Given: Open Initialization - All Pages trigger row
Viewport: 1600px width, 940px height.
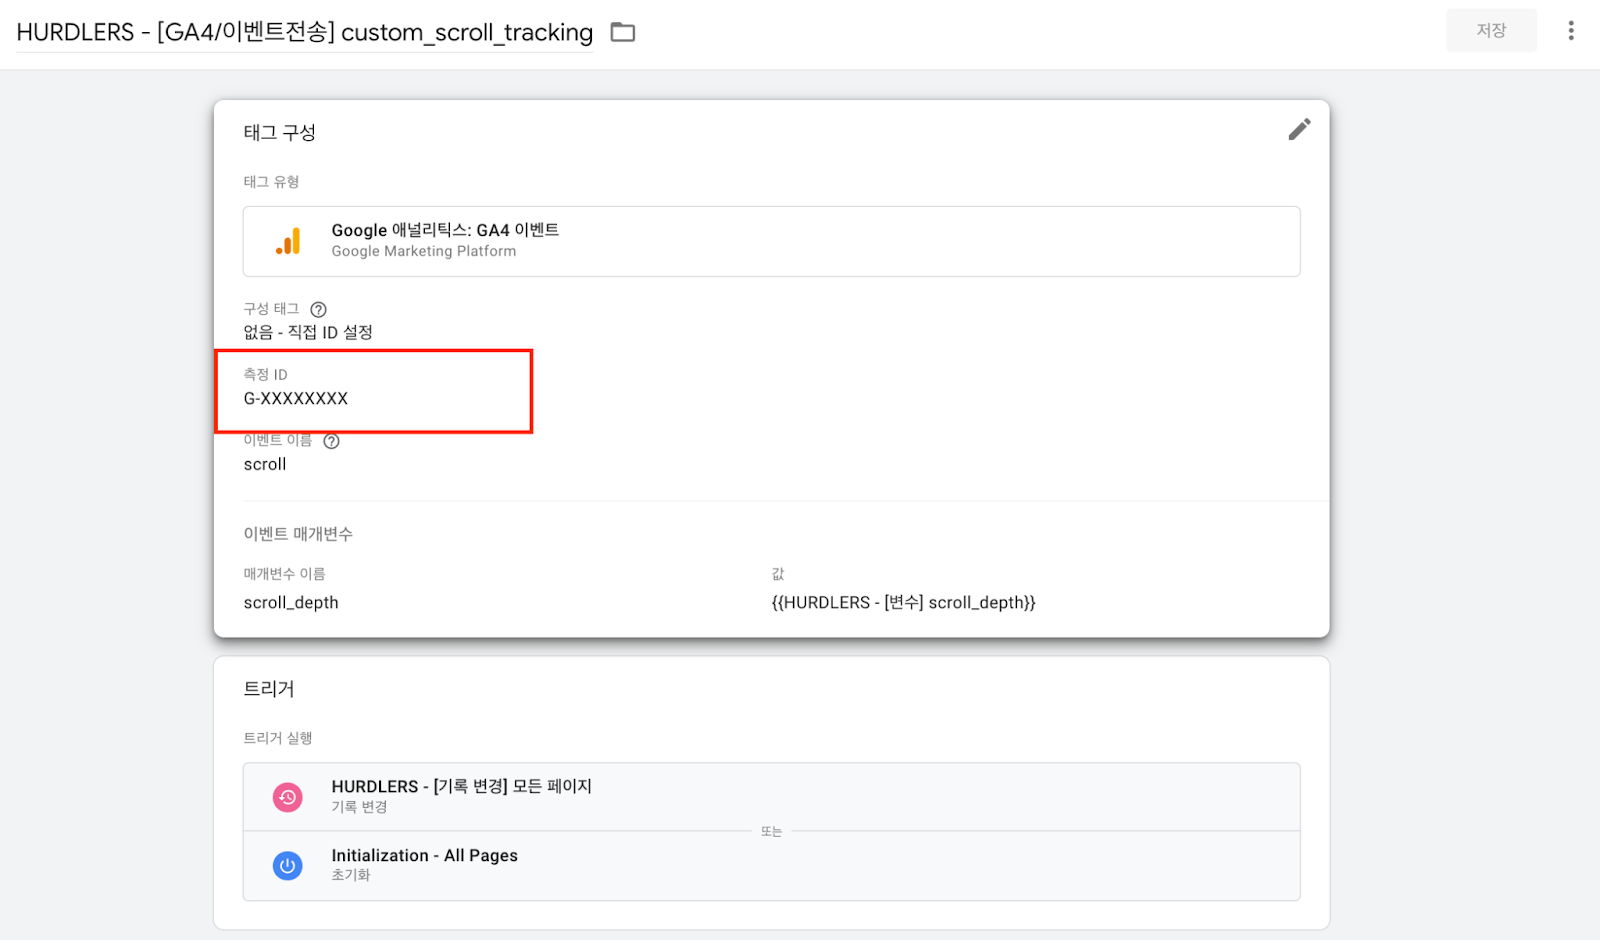Looking at the screenshot, I should pos(771,865).
